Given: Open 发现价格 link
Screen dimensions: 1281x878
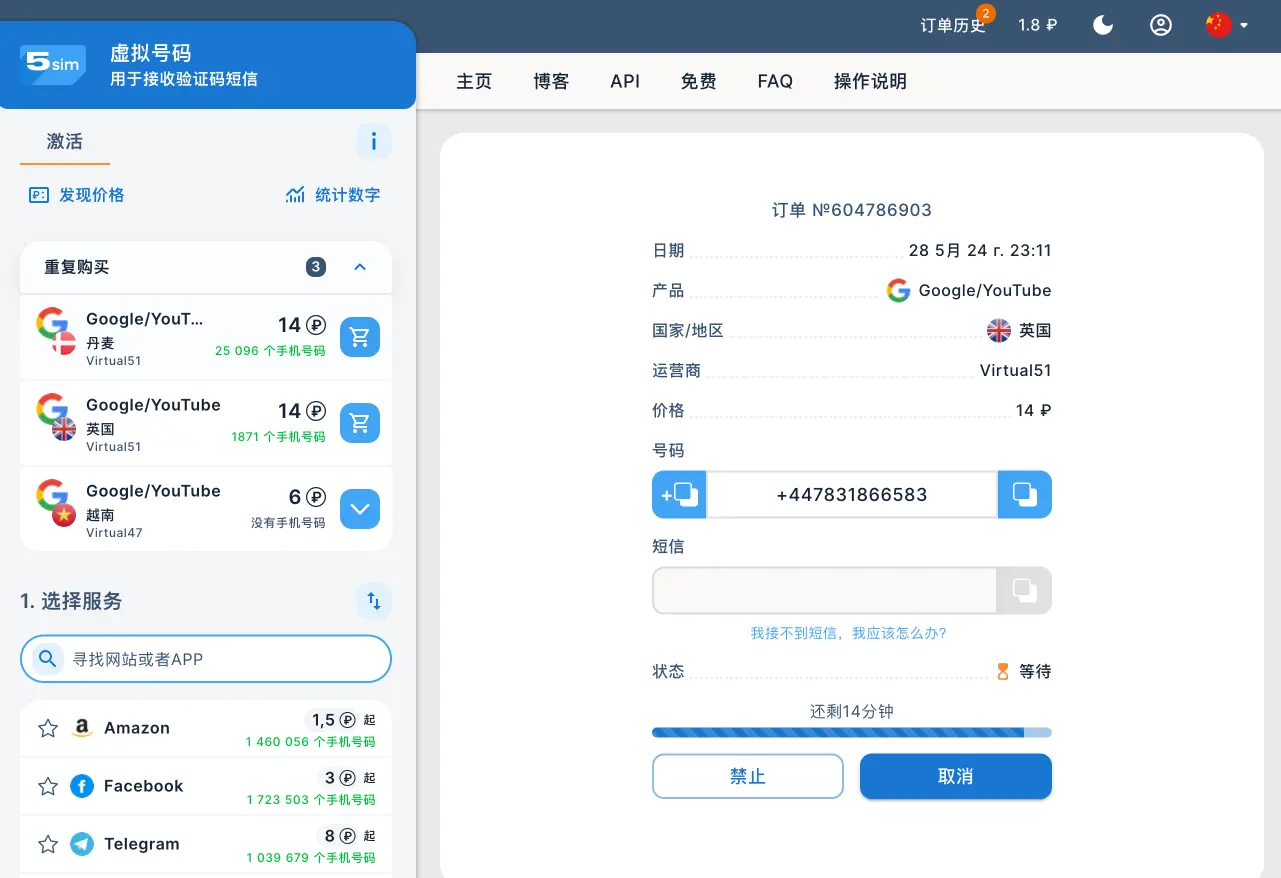Looking at the screenshot, I should click(x=77, y=195).
